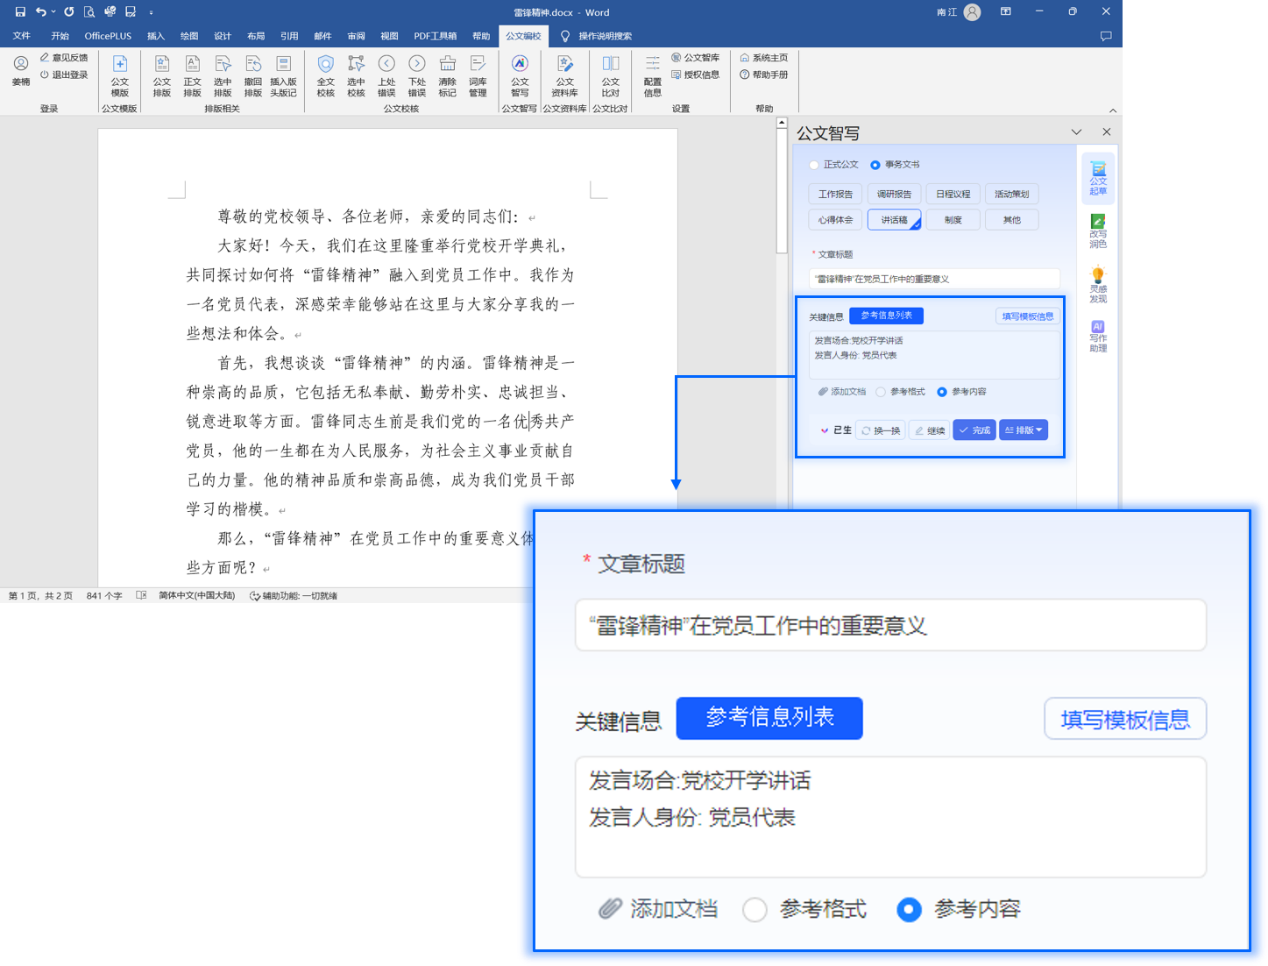This screenshot has width=1268, height=966.
Task: Expand the 排版 dropdown button
Action: tap(1024, 430)
